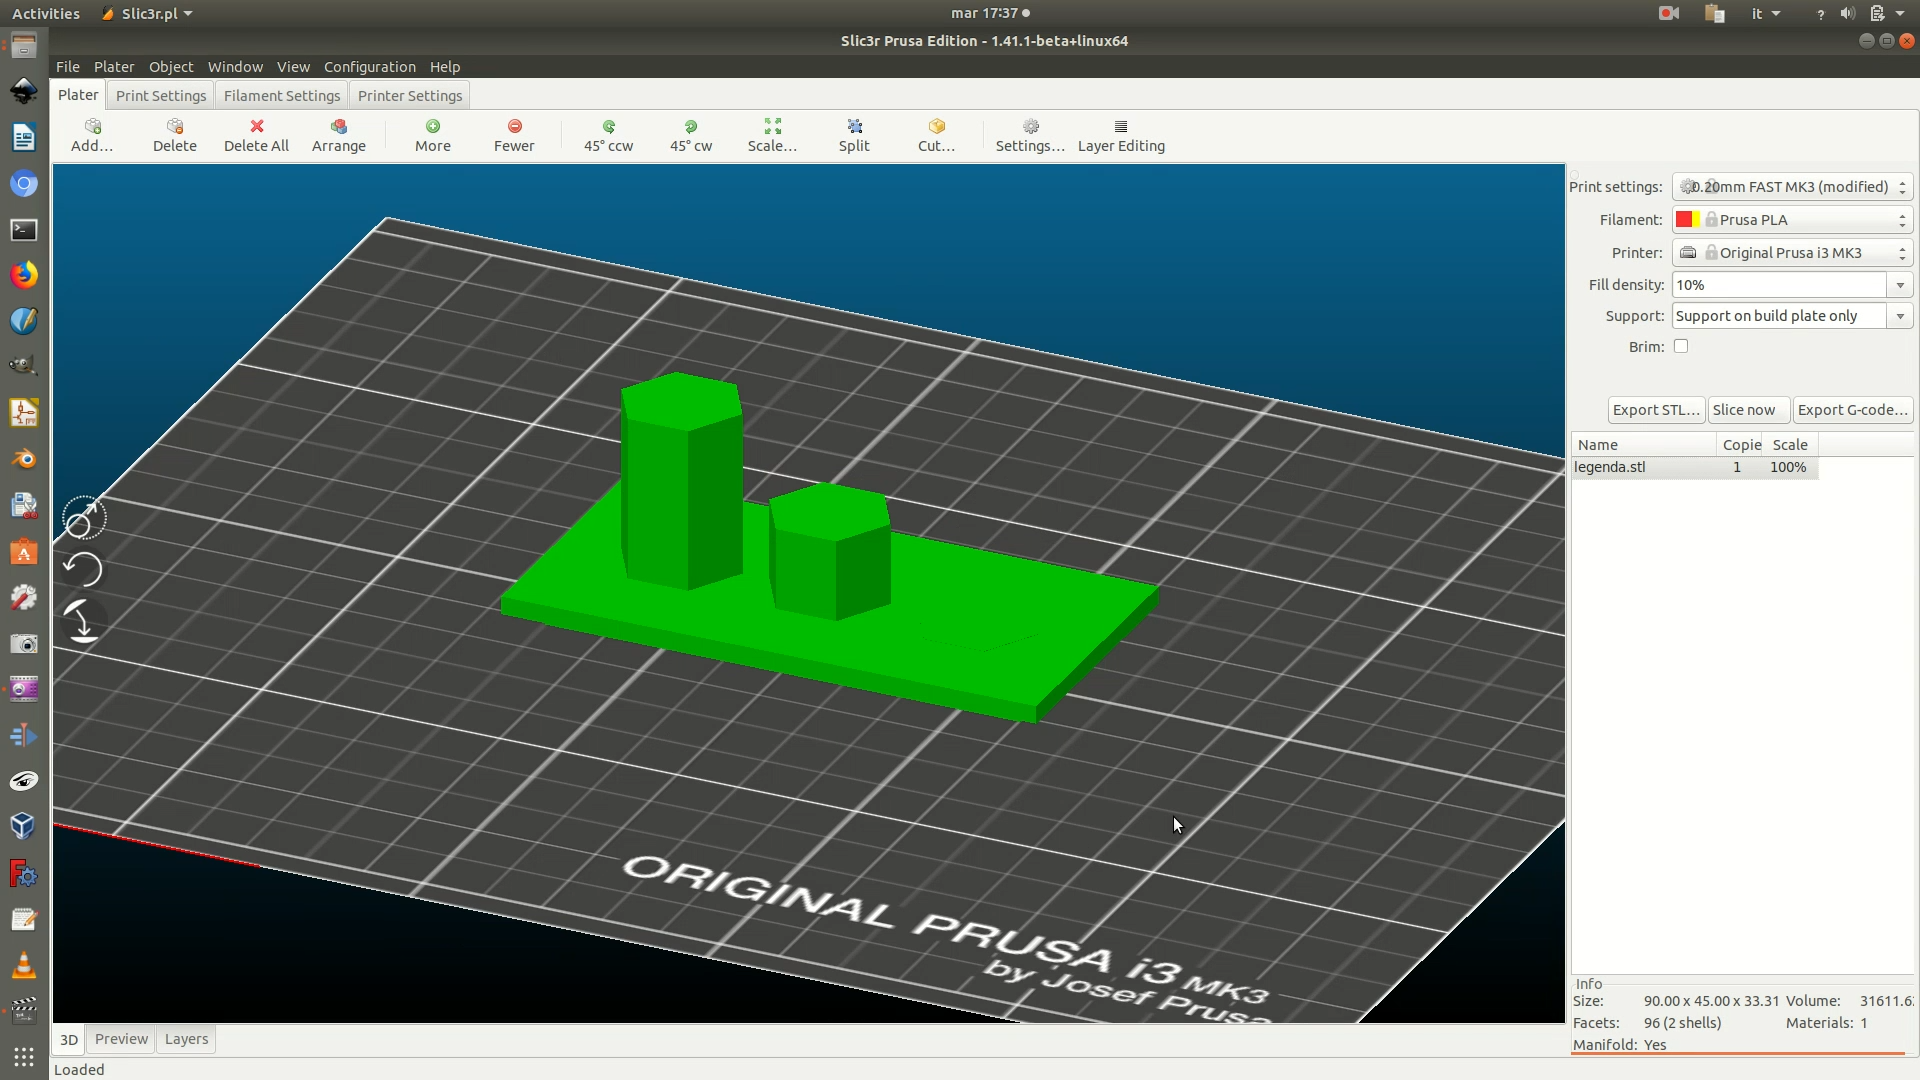Open the FreeCAD dock icon
The width and height of the screenshot is (1920, 1080).
pos(24,875)
